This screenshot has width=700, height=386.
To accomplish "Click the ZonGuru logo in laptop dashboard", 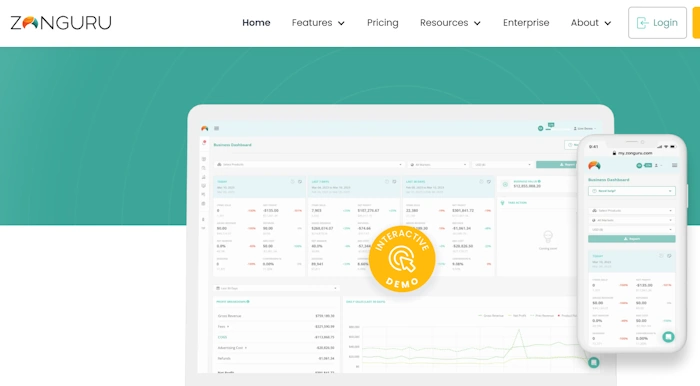I will 204,129.
